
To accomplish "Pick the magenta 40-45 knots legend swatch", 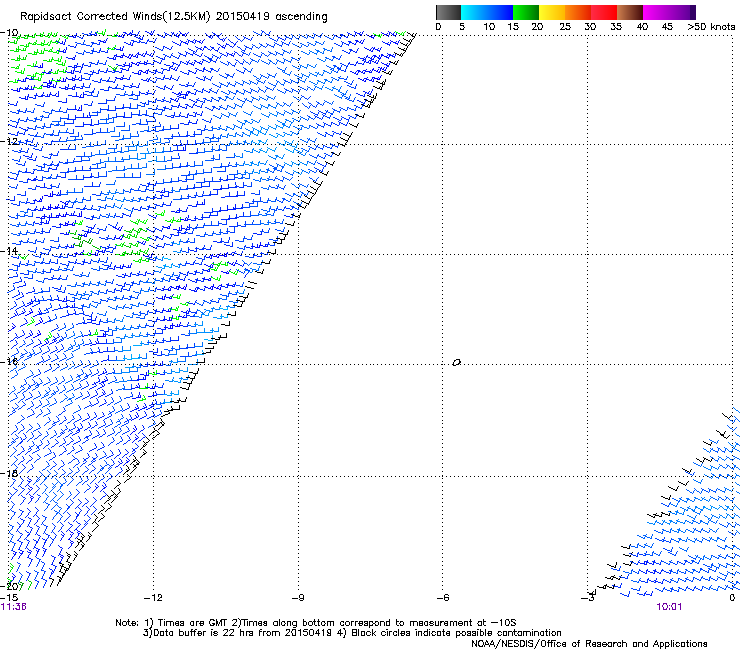I will (656, 12).
